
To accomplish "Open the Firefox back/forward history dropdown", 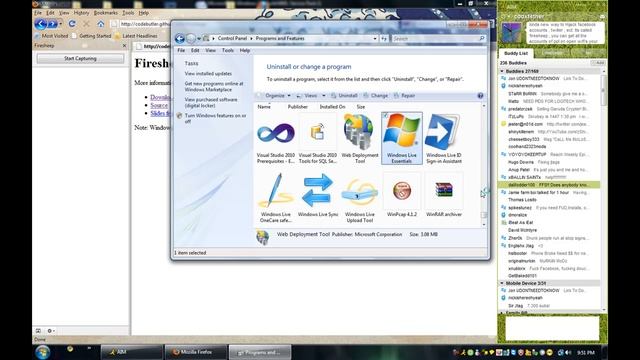I will tap(60, 24).
